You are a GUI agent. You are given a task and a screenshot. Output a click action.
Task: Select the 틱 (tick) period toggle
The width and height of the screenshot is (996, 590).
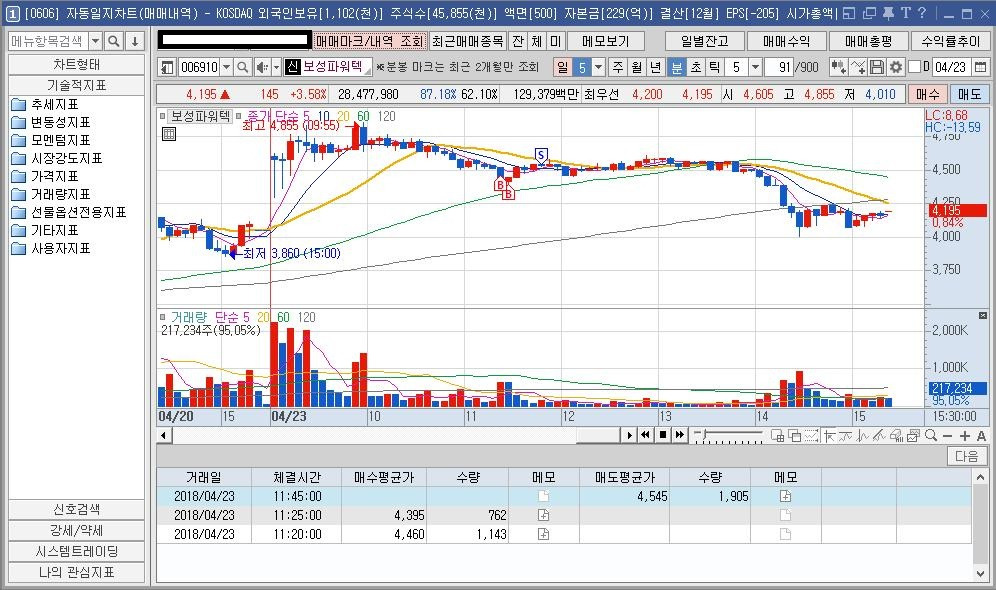pos(715,67)
